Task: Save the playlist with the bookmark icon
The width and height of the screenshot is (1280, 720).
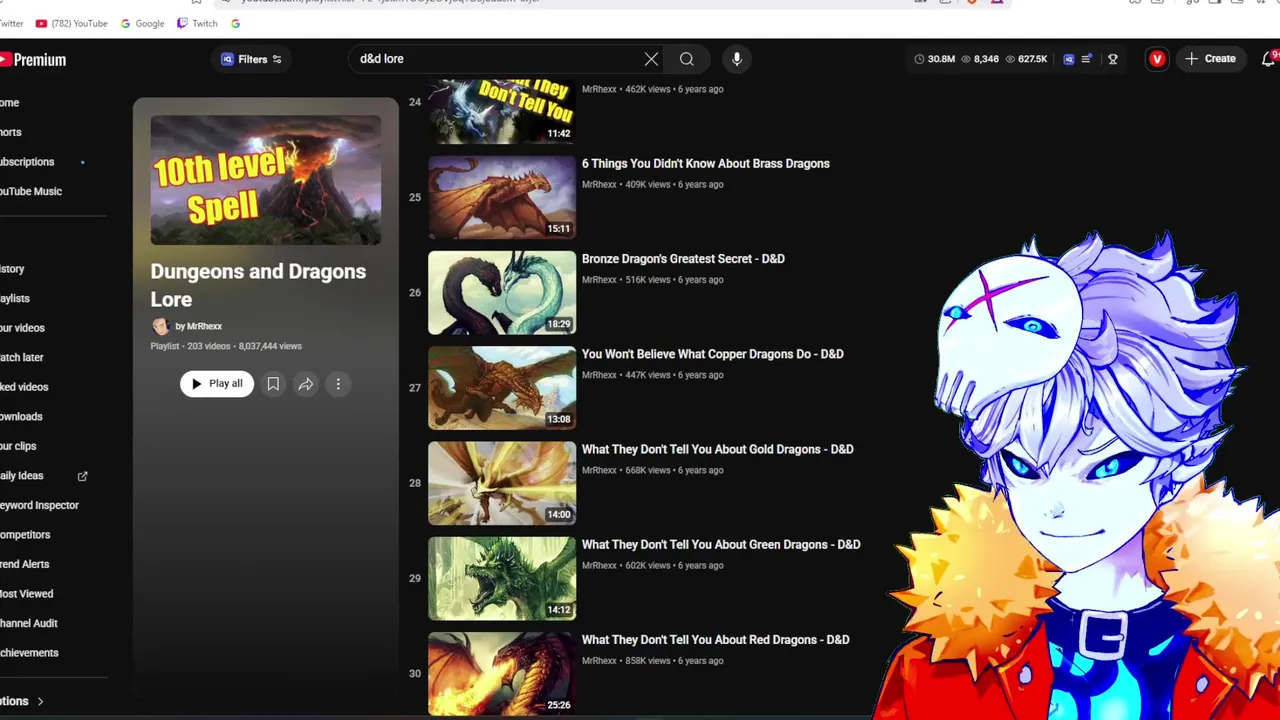Action: click(x=273, y=384)
